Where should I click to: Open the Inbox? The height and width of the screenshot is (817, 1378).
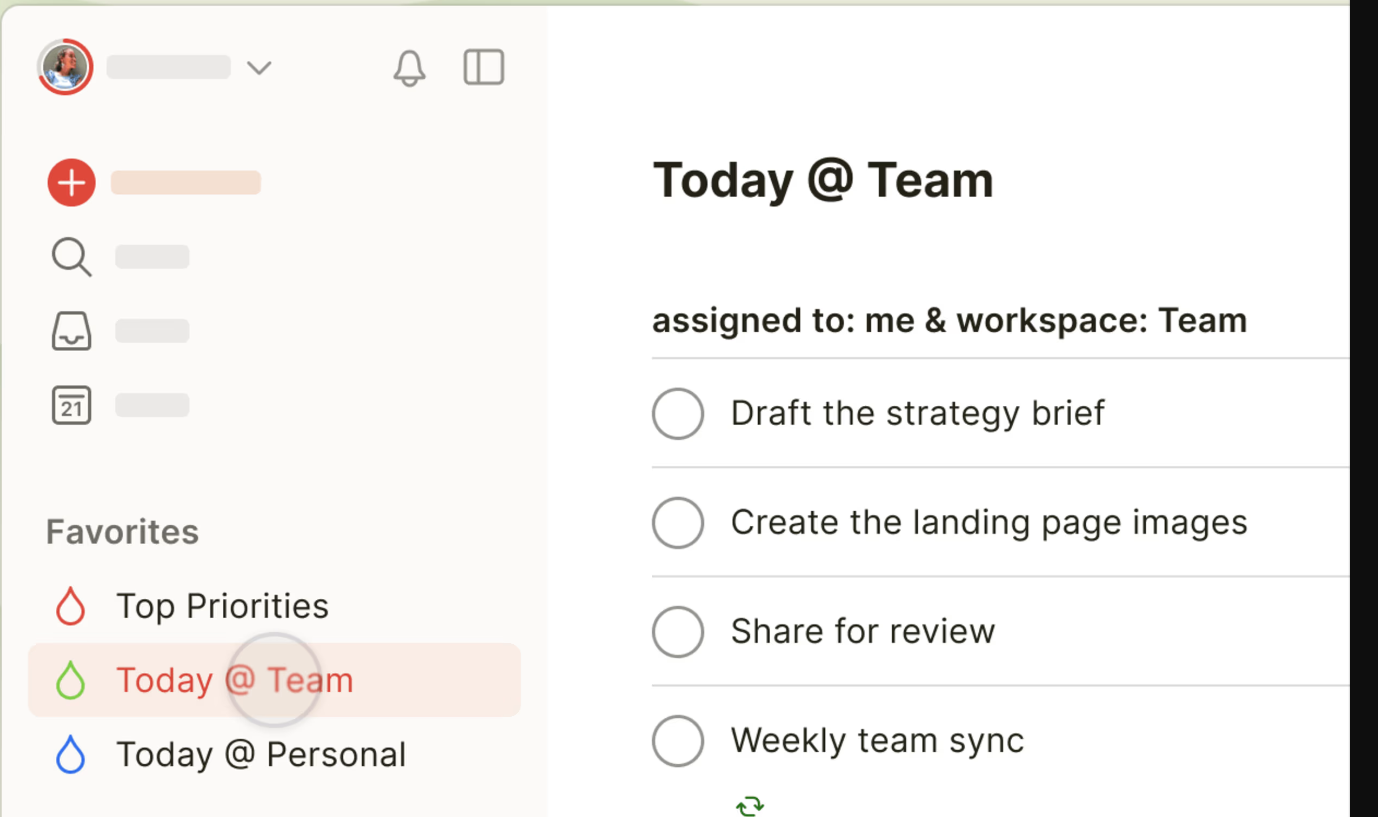click(x=71, y=331)
